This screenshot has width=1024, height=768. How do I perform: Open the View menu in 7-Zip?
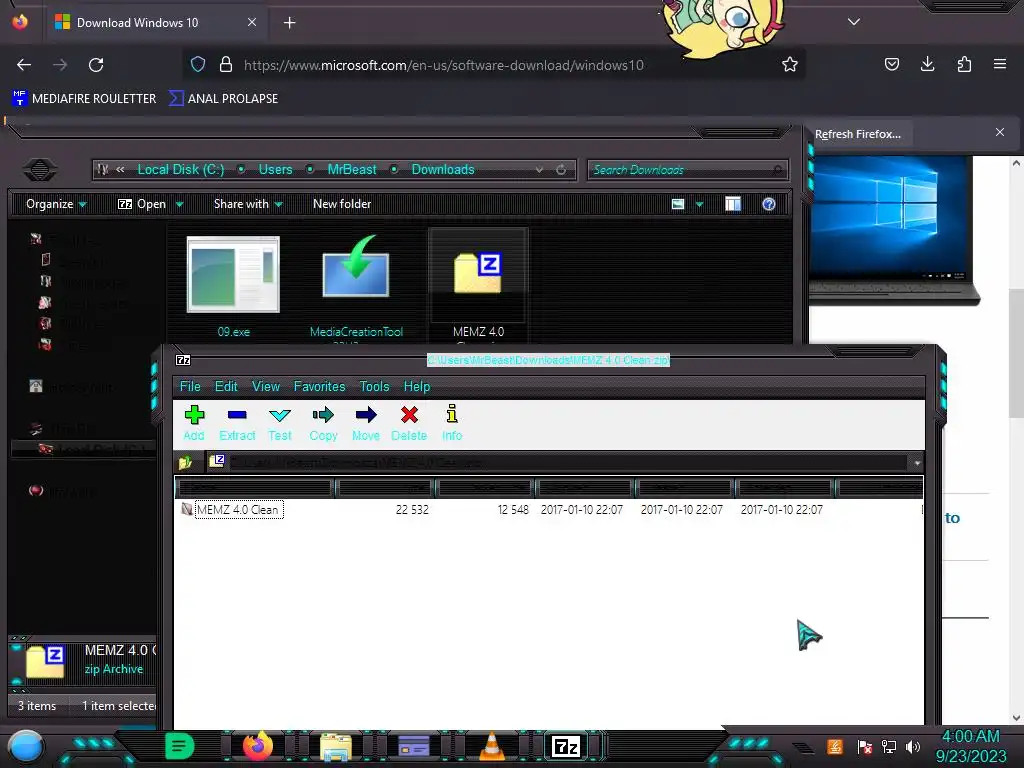[x=266, y=386]
